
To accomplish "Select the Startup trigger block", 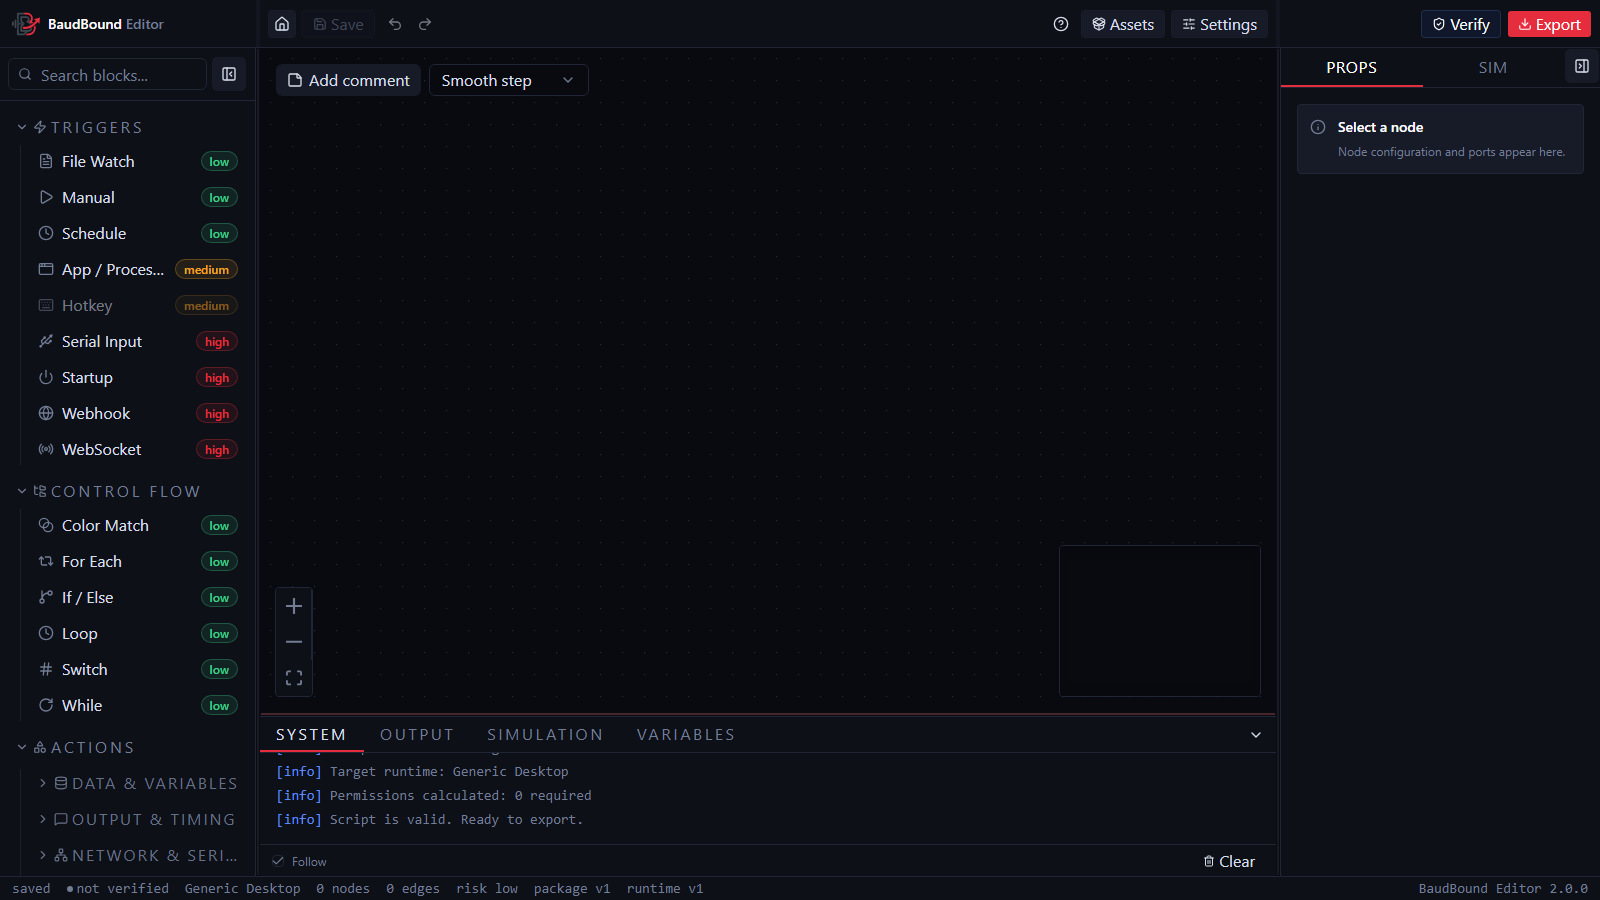I will tap(138, 377).
